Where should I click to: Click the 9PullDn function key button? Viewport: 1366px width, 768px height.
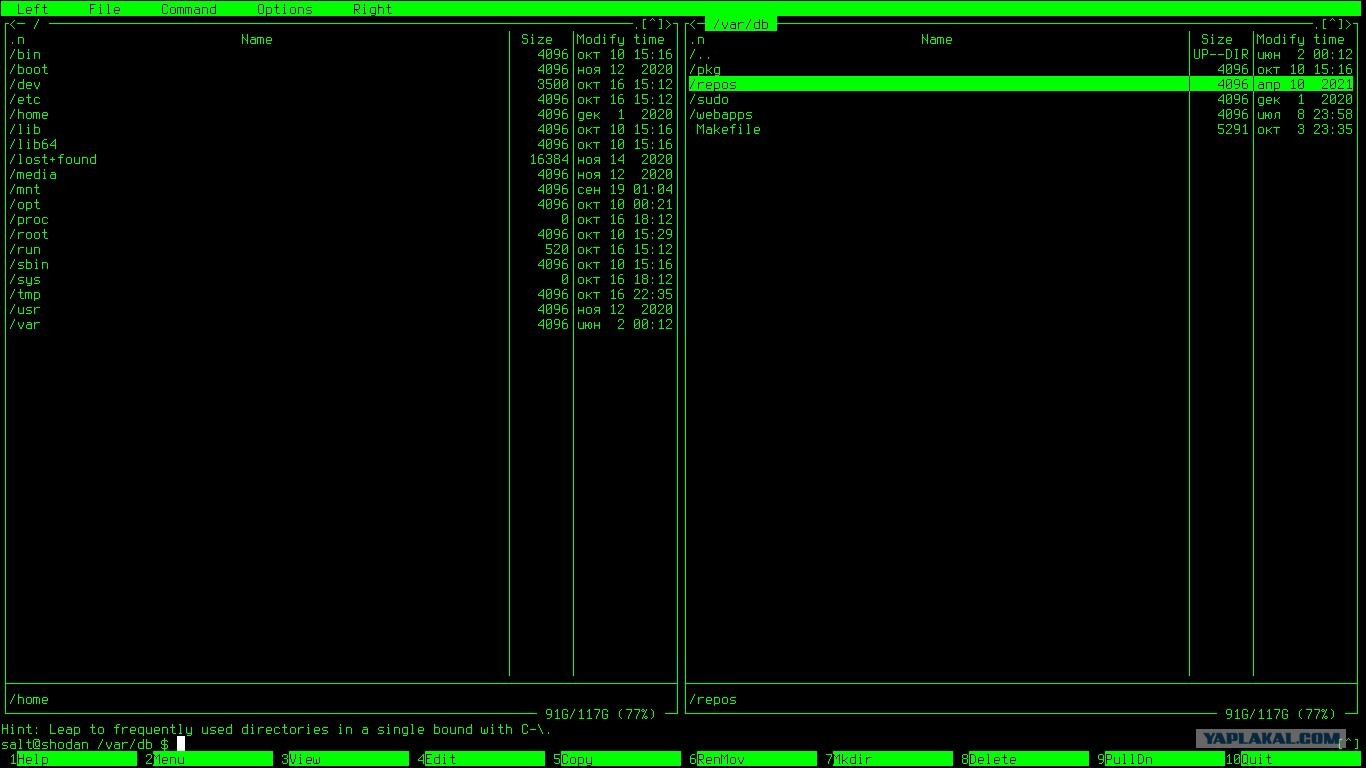click(1160, 759)
